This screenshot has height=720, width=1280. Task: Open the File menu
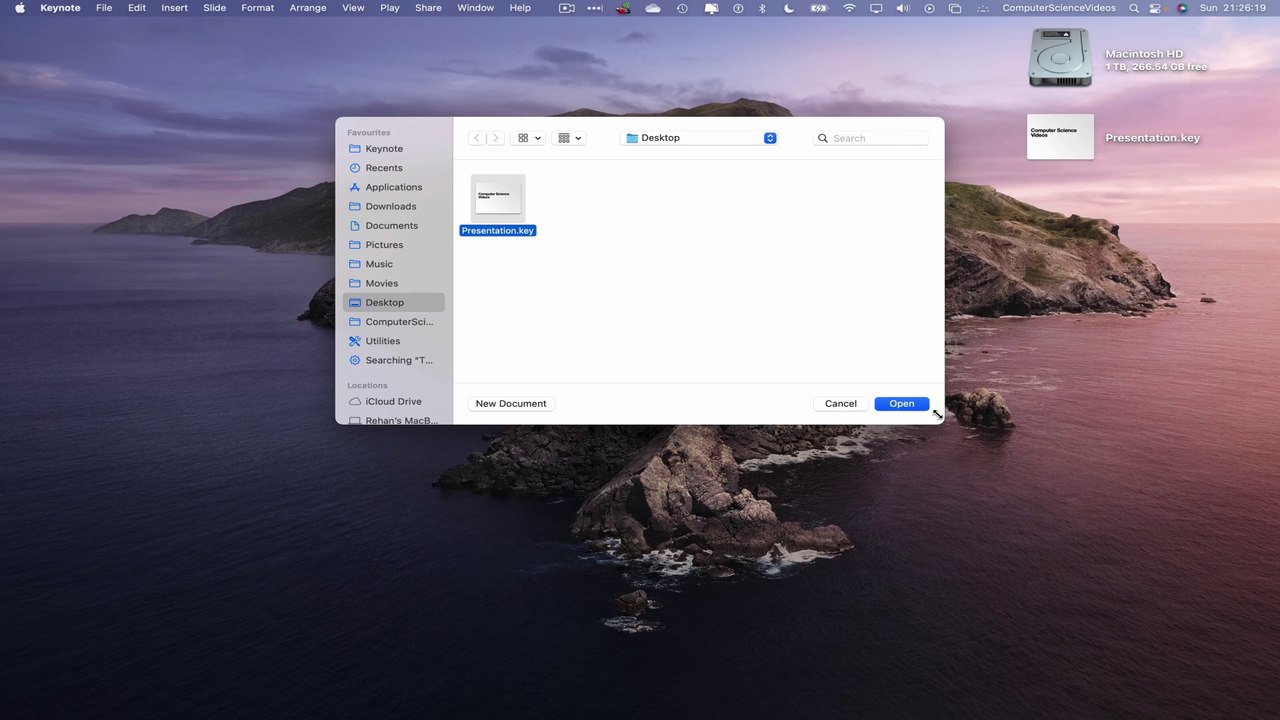click(x=104, y=8)
